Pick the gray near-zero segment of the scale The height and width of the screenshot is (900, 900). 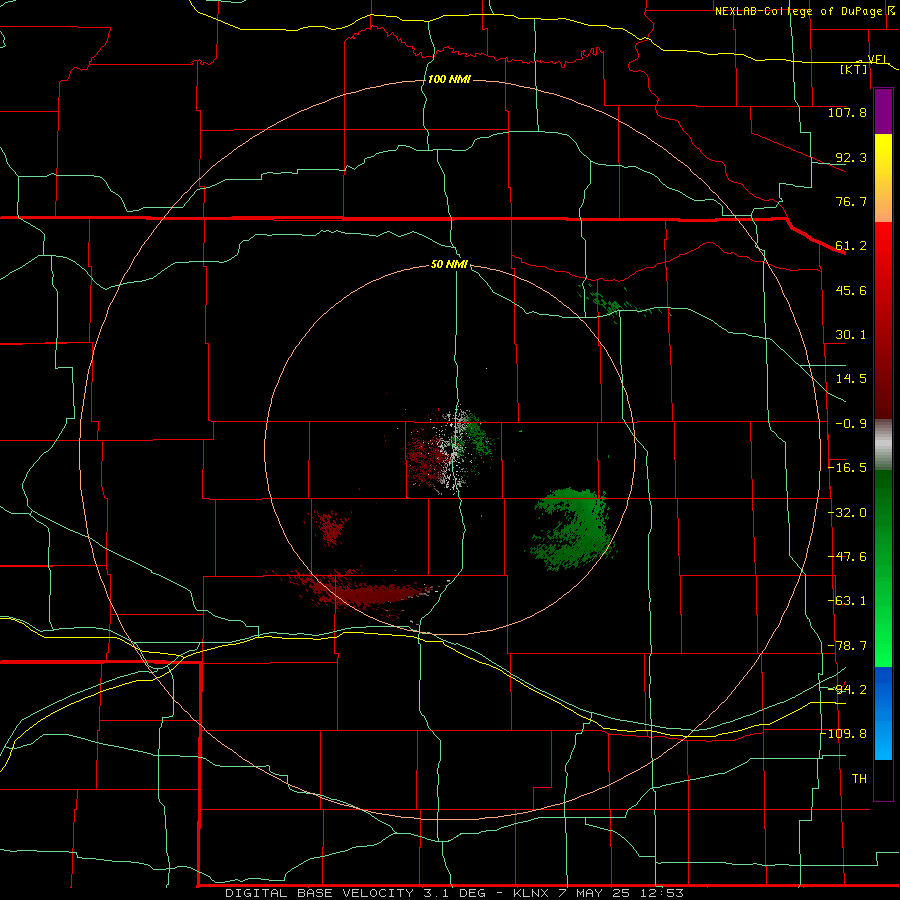click(883, 445)
